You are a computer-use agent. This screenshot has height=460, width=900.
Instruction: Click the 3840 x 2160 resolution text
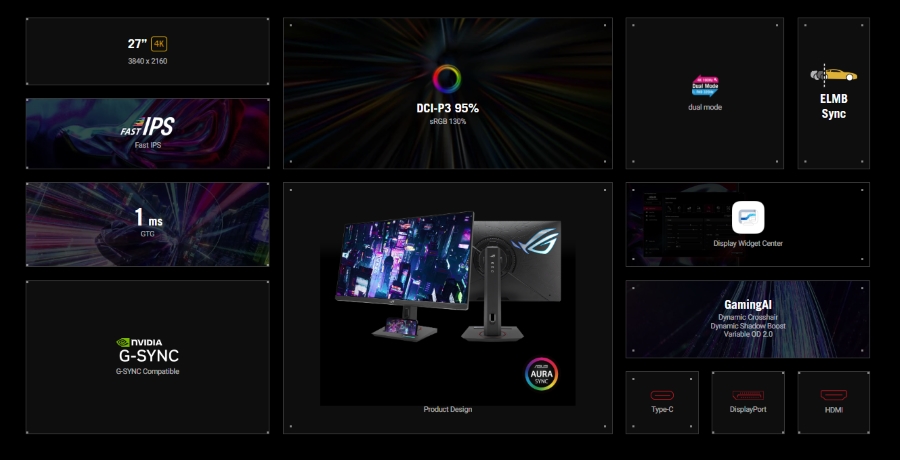point(147,61)
